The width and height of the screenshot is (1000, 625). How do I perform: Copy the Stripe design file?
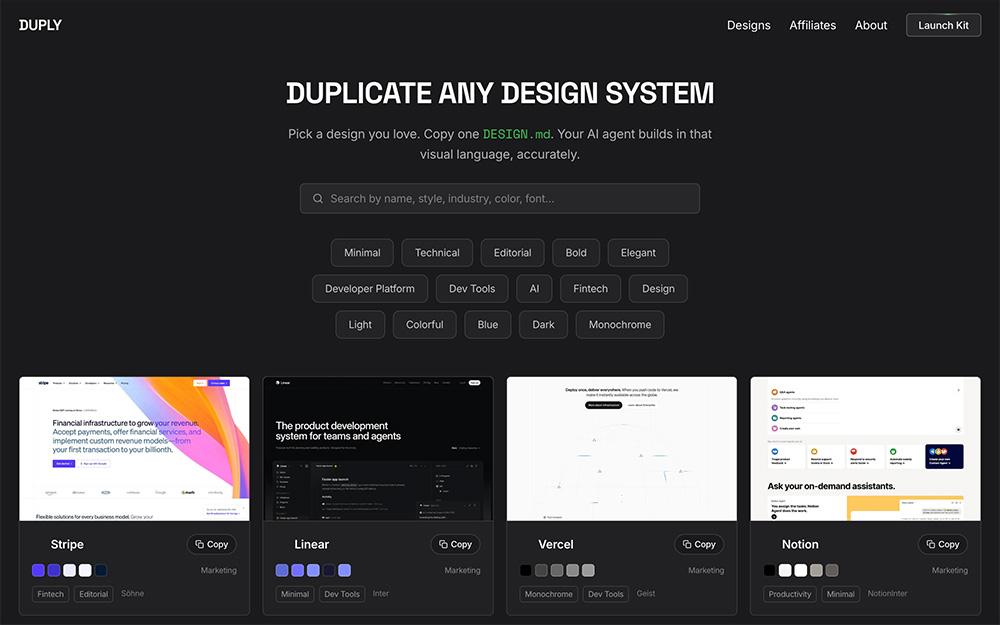click(212, 544)
